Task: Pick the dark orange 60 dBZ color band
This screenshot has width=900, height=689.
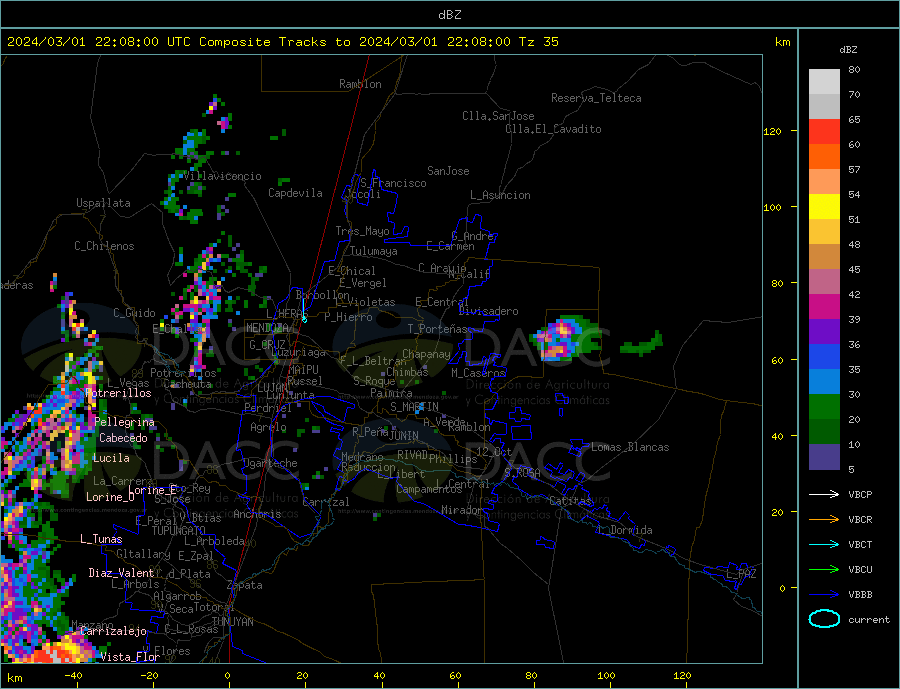Action: pos(824,157)
